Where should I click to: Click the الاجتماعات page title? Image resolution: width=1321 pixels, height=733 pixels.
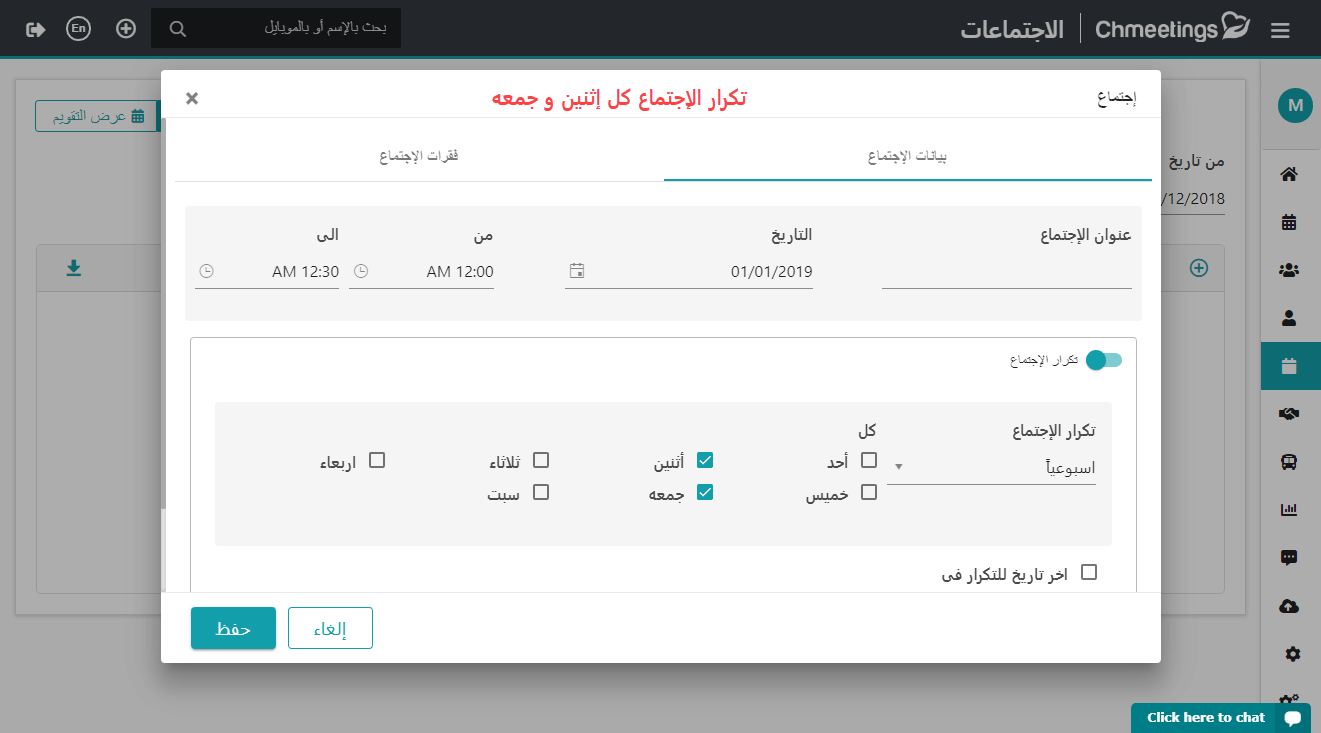(1012, 28)
